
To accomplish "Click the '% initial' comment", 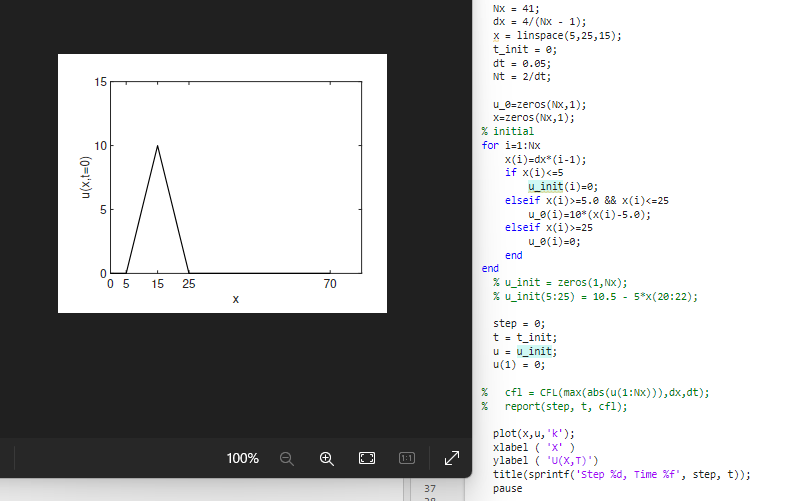I will (507, 131).
